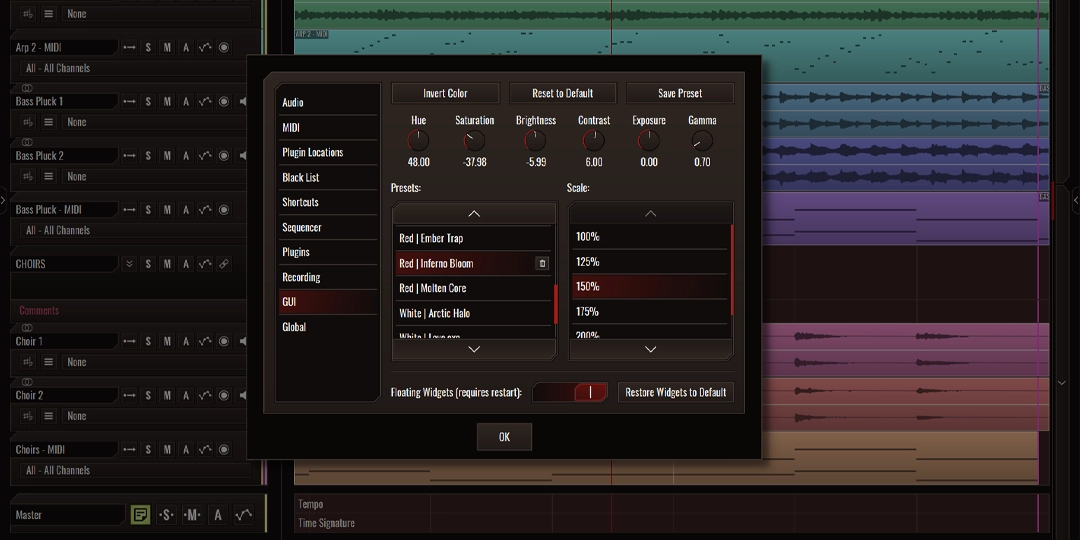Open the Global settings tab
Image resolution: width=1080 pixels, height=540 pixels.
click(x=328, y=327)
